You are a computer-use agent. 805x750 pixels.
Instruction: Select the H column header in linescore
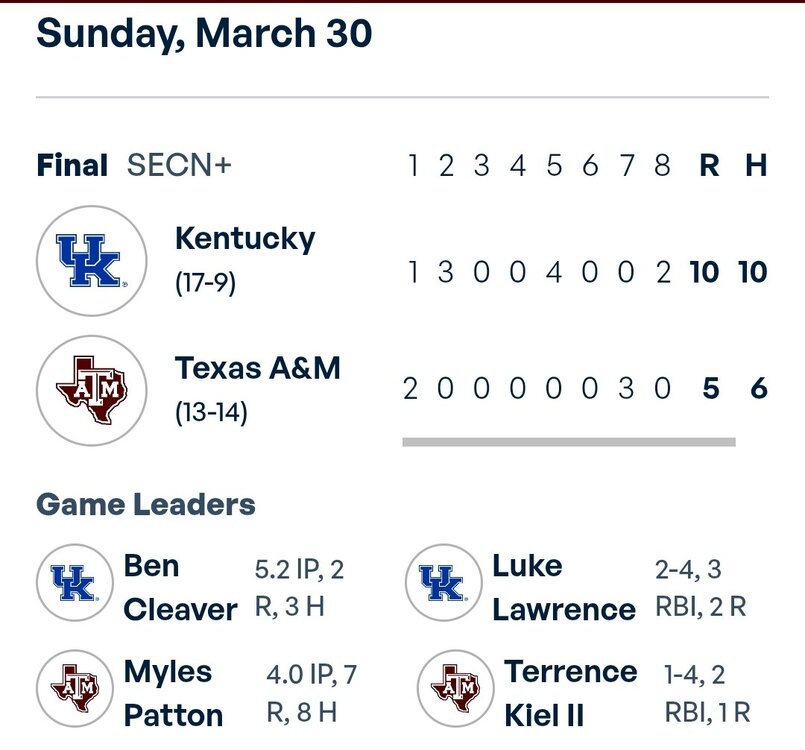(x=756, y=166)
